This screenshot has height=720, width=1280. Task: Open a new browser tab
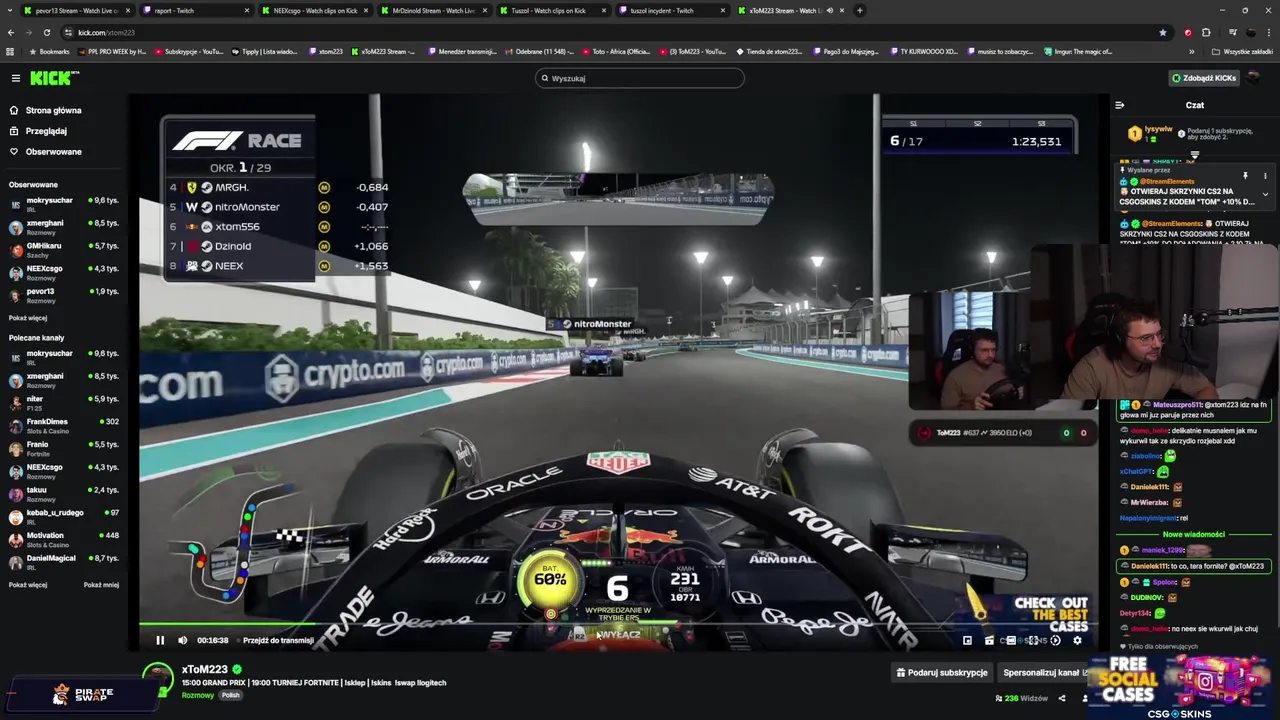pyautogui.click(x=859, y=10)
